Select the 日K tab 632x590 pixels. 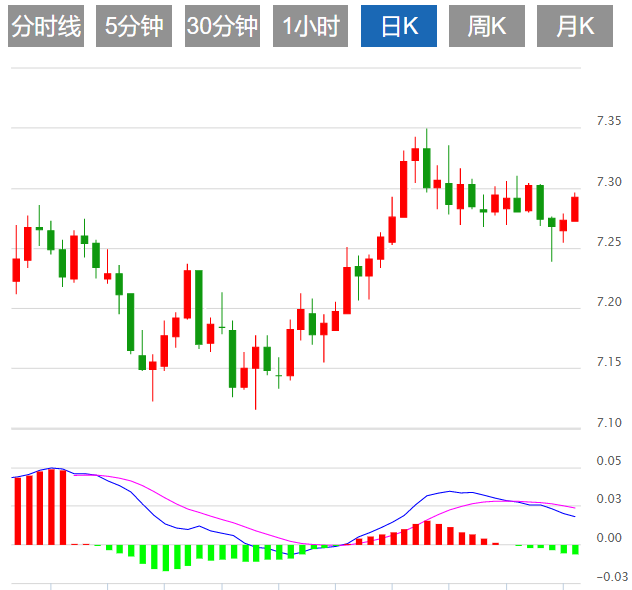pyautogui.click(x=399, y=26)
